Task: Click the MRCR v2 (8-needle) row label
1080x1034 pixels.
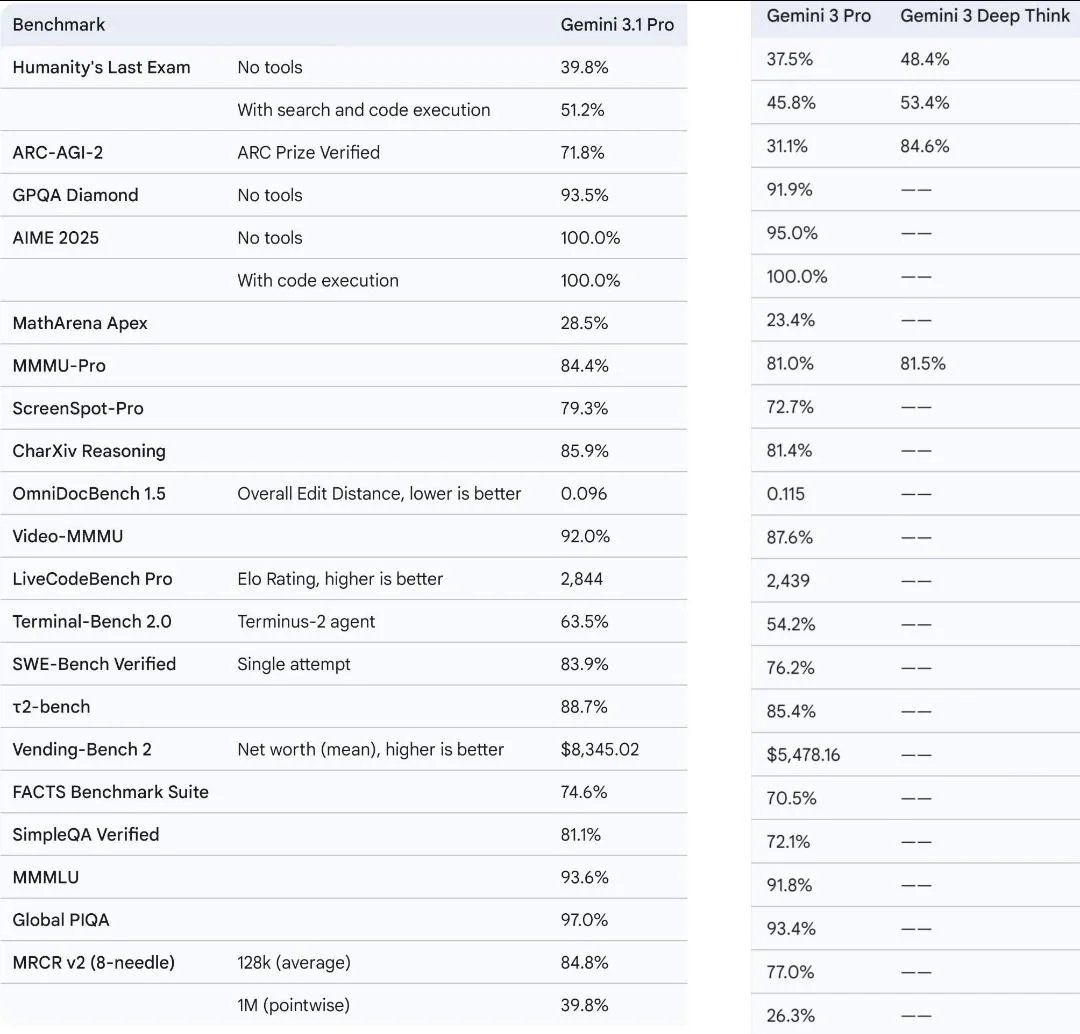Action: [93, 962]
